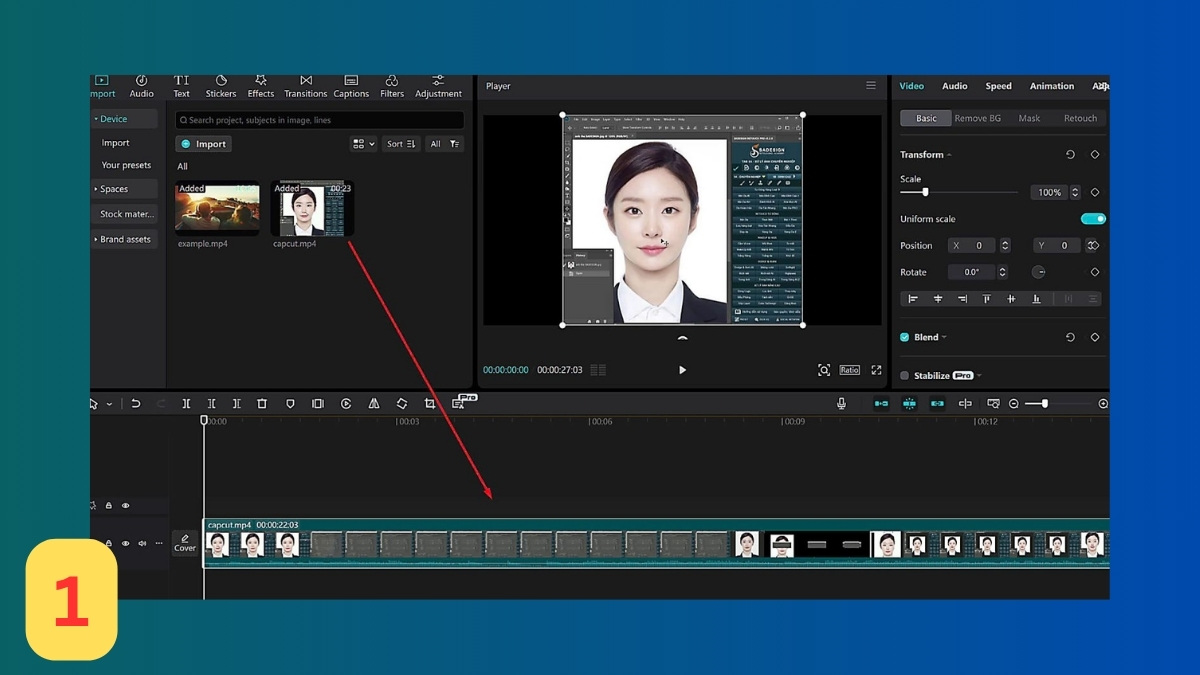Select the Split tool in the timeline toolbar
The height and width of the screenshot is (675, 1200).
(186, 403)
